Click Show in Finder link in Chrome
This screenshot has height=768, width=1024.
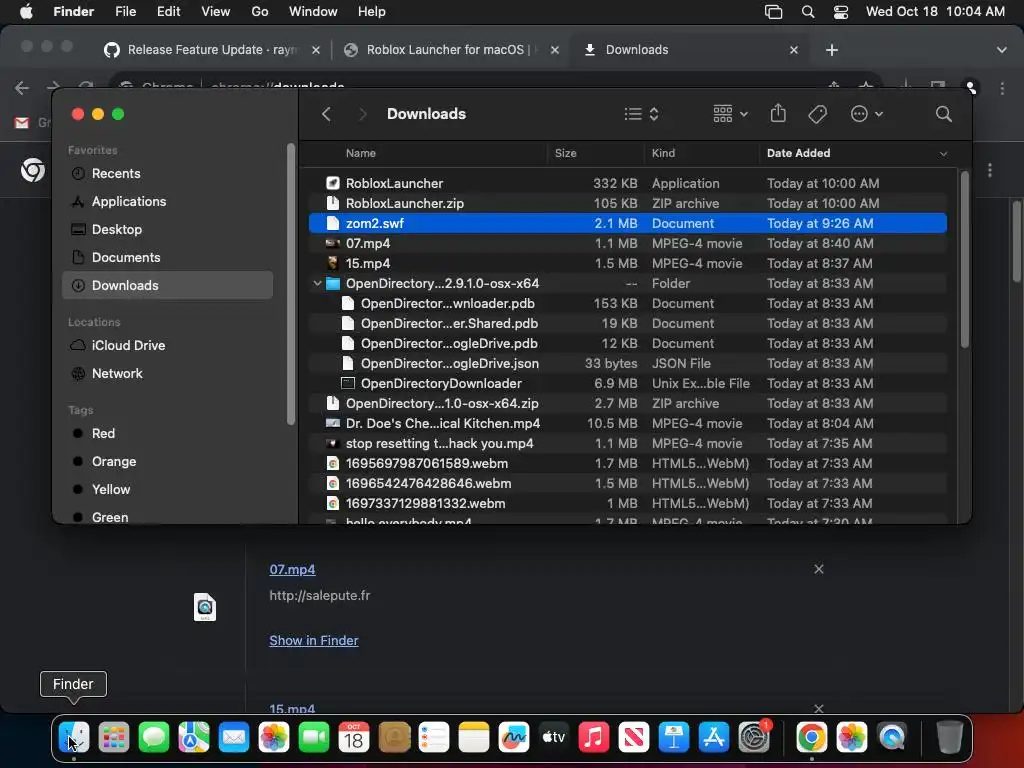(x=313, y=641)
